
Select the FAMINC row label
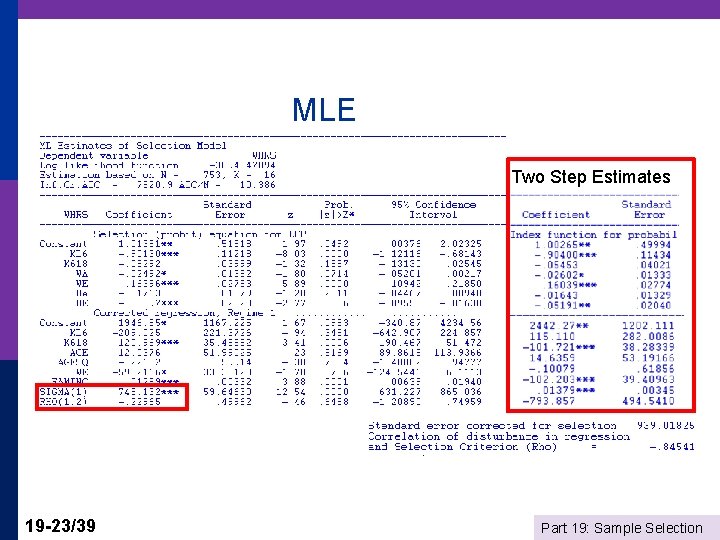(70, 382)
